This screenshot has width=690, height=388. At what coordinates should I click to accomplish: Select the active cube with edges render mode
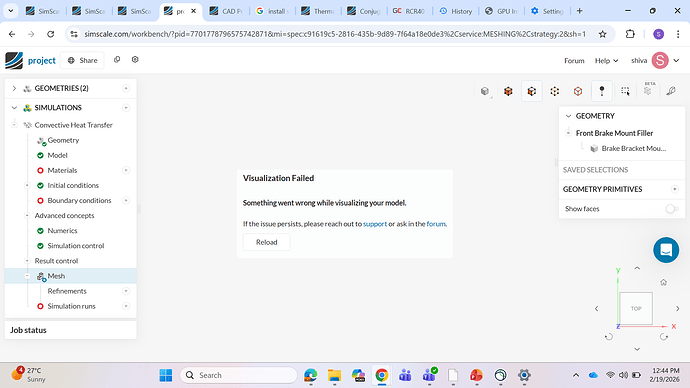tap(532, 91)
